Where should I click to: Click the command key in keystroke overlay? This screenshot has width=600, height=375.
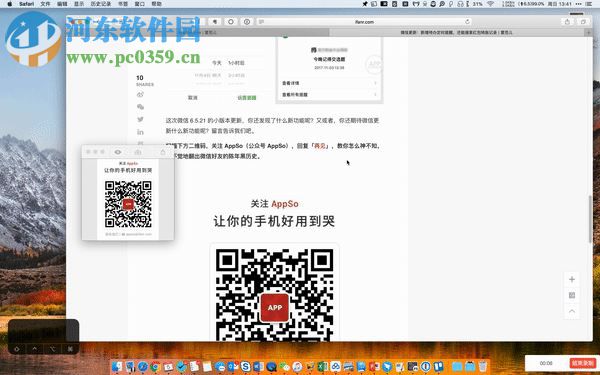tap(70, 349)
